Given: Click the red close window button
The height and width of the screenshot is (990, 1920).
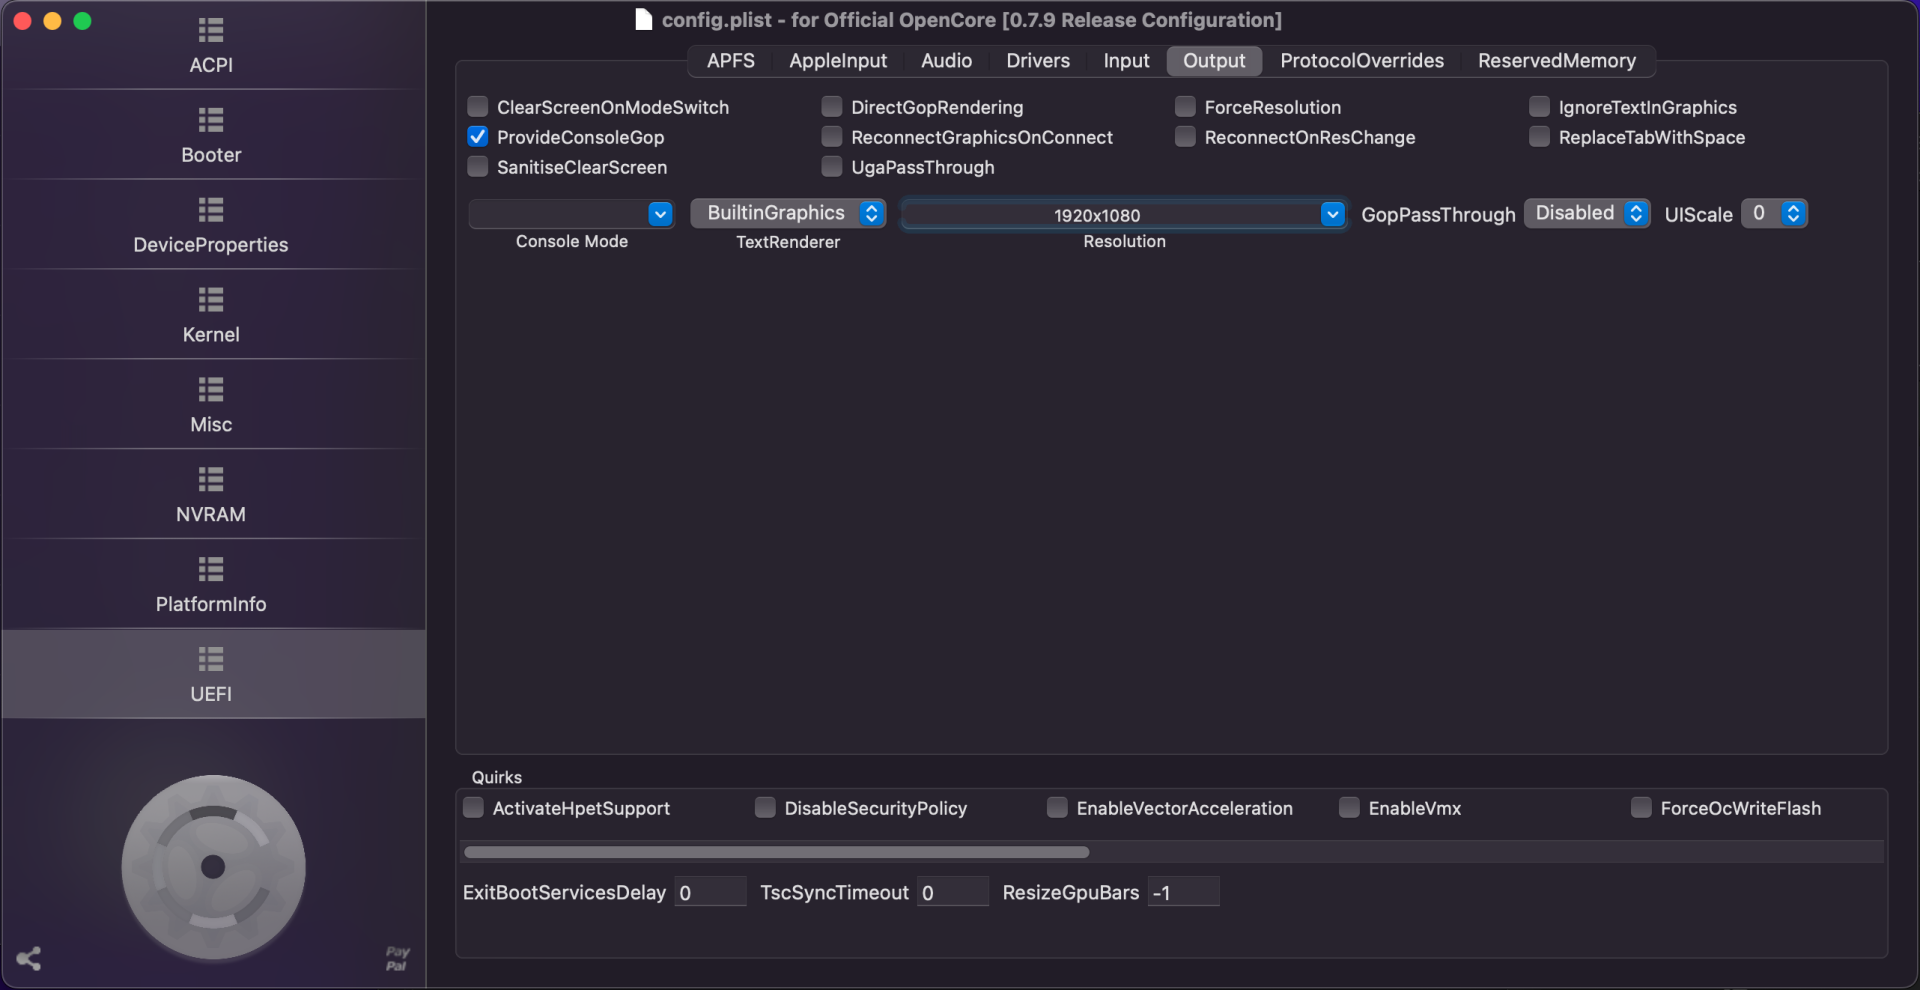Looking at the screenshot, I should (22, 21).
